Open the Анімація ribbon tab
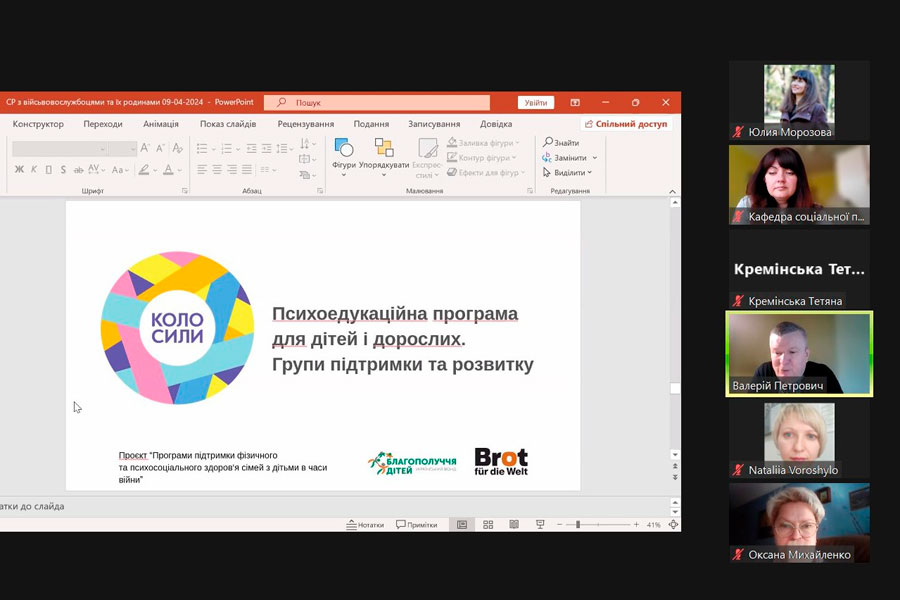Image resolution: width=900 pixels, height=600 pixels. coord(161,124)
